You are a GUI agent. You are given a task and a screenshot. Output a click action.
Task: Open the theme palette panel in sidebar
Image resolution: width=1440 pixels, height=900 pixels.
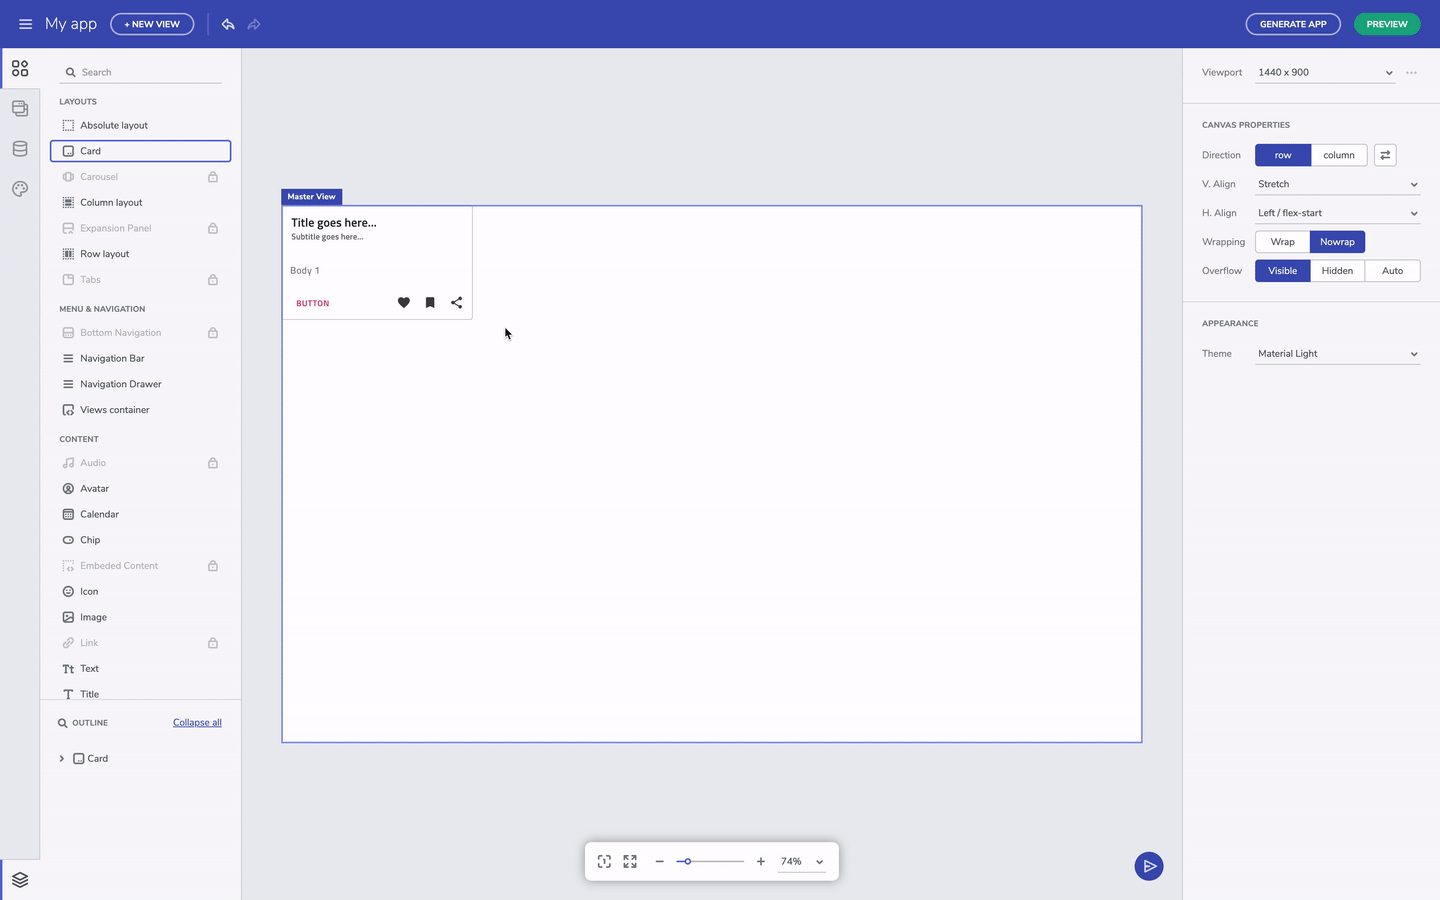(20, 188)
